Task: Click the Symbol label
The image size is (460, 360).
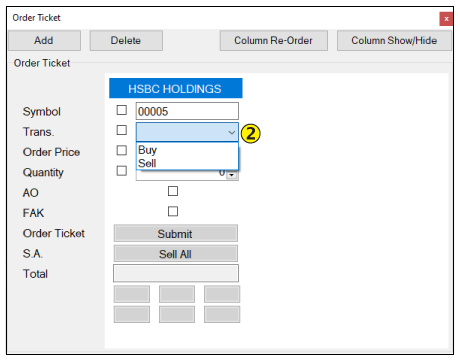Action: coord(42,112)
